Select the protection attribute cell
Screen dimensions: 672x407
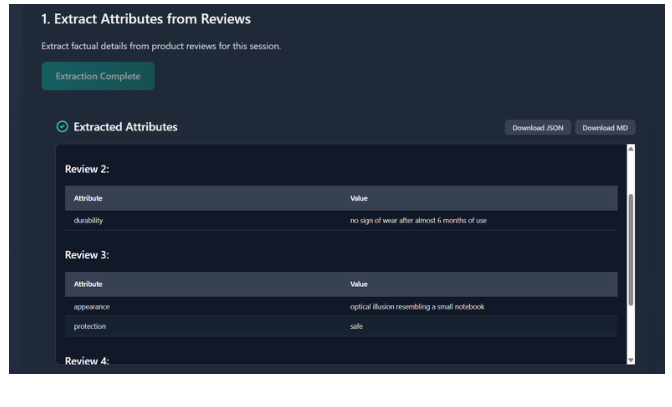click(x=91, y=326)
